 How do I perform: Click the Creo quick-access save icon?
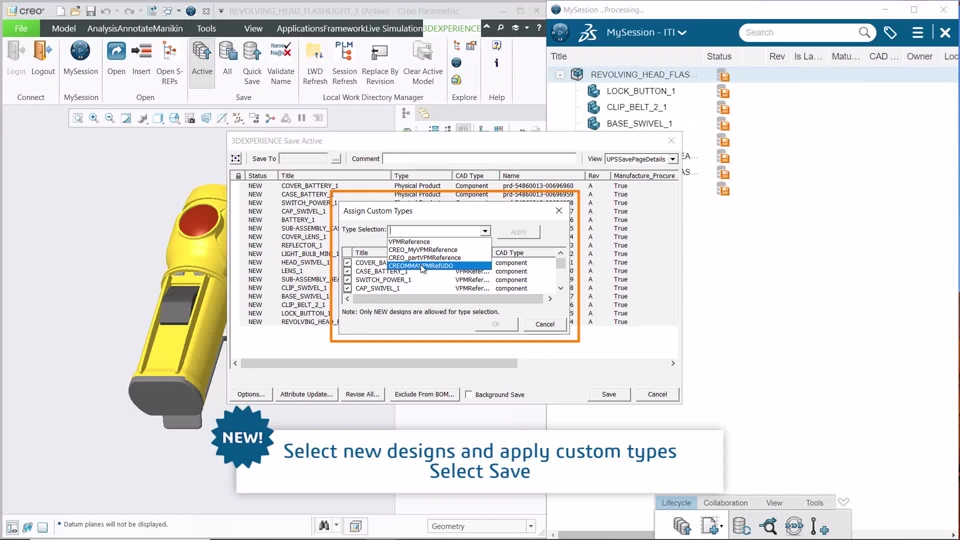pyautogui.click(x=91, y=11)
